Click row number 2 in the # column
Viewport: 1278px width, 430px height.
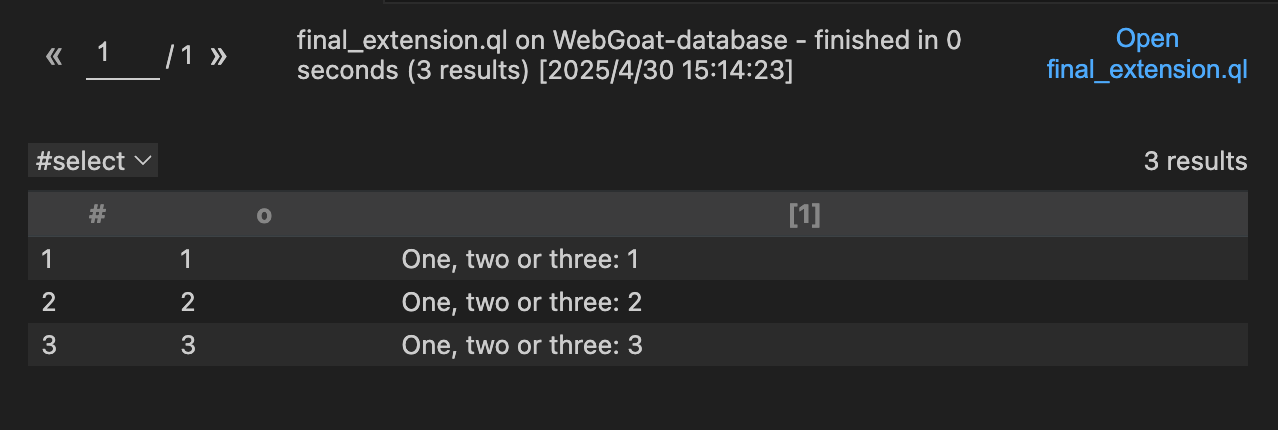(48, 303)
